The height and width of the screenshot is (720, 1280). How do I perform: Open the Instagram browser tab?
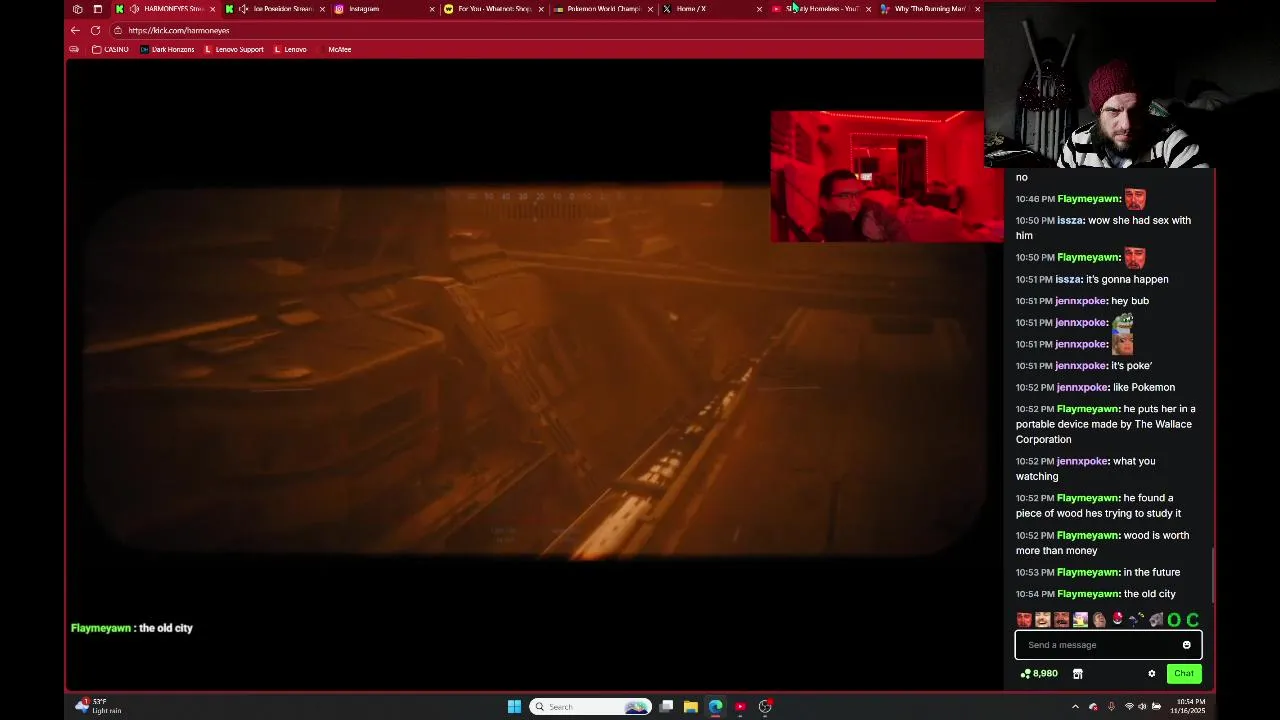[x=384, y=9]
